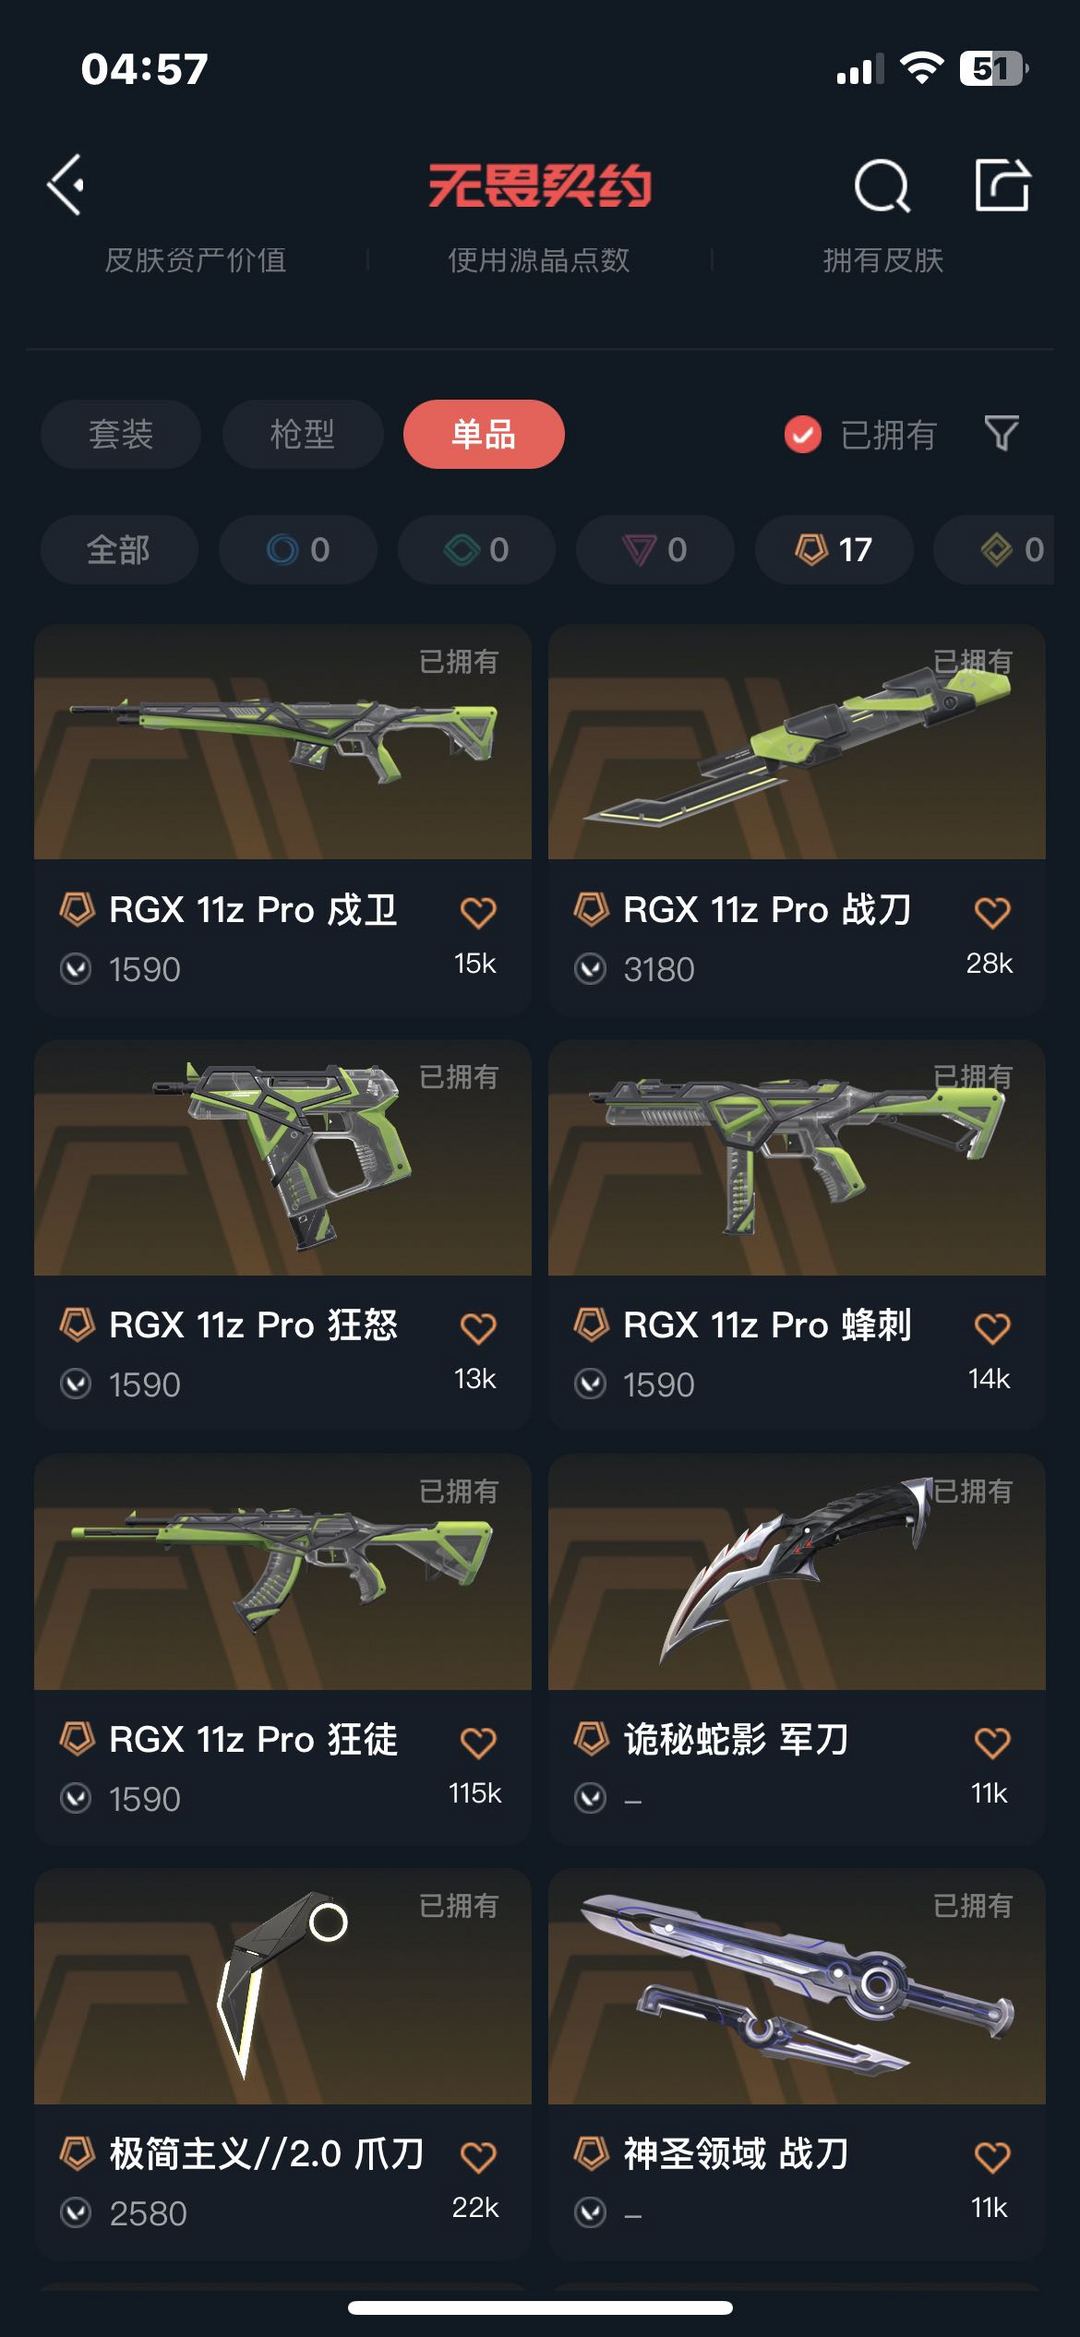Switch to the 套装 tab
Image resolution: width=1080 pixels, height=2337 pixels.
(121, 434)
